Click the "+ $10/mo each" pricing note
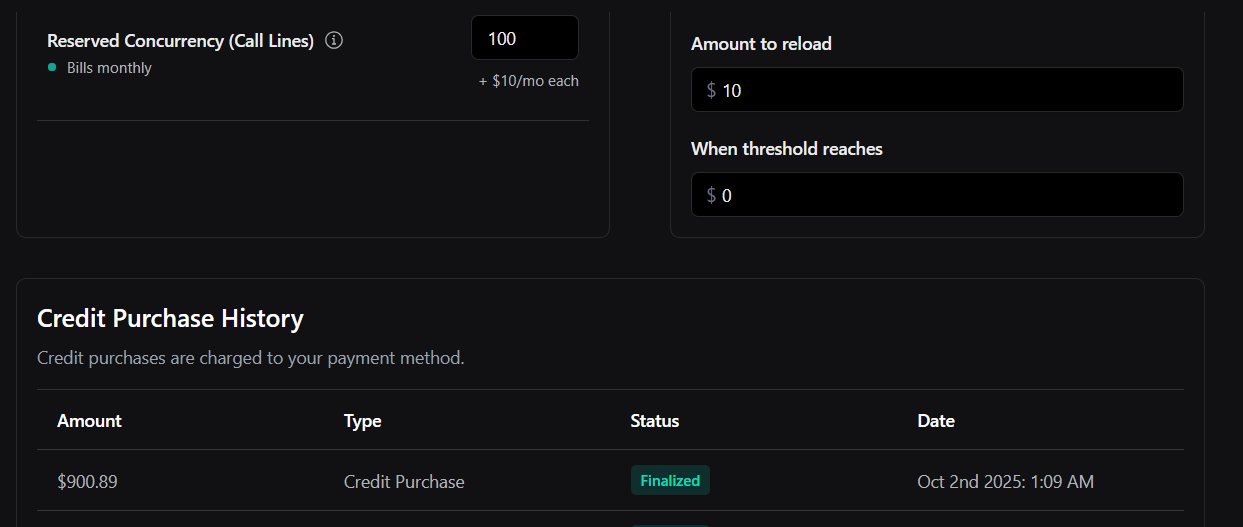1243x527 pixels. pyautogui.click(x=528, y=81)
